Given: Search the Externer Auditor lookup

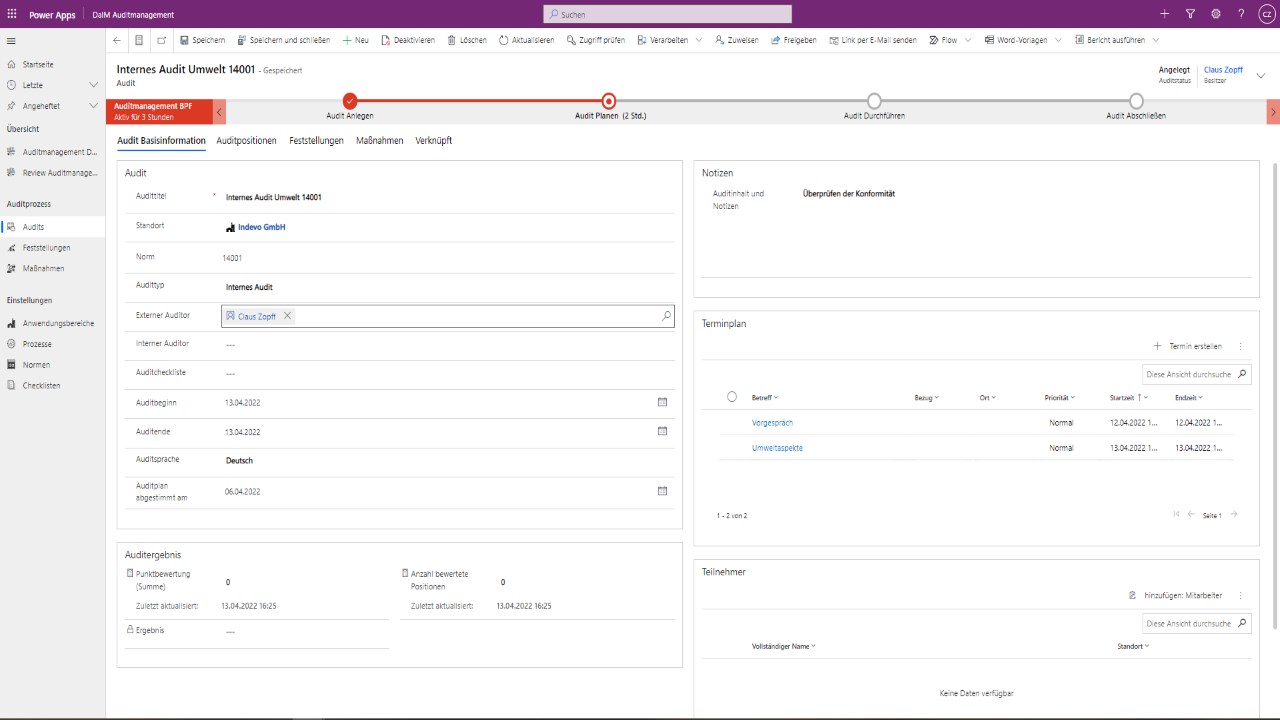Looking at the screenshot, I should point(667,316).
